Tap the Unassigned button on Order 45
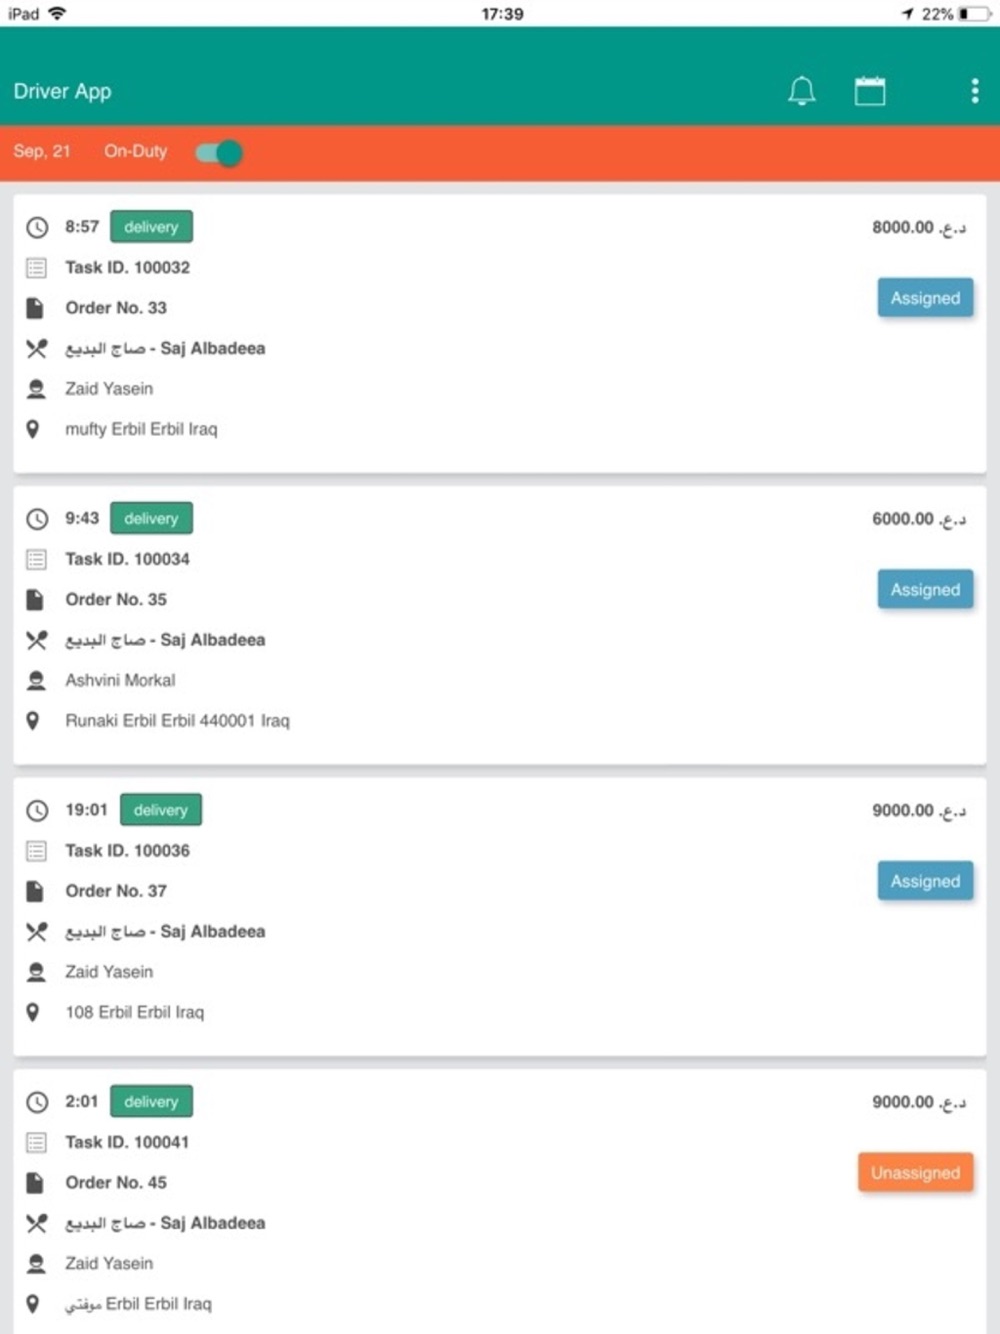The height and width of the screenshot is (1334, 1000). [x=915, y=1173]
